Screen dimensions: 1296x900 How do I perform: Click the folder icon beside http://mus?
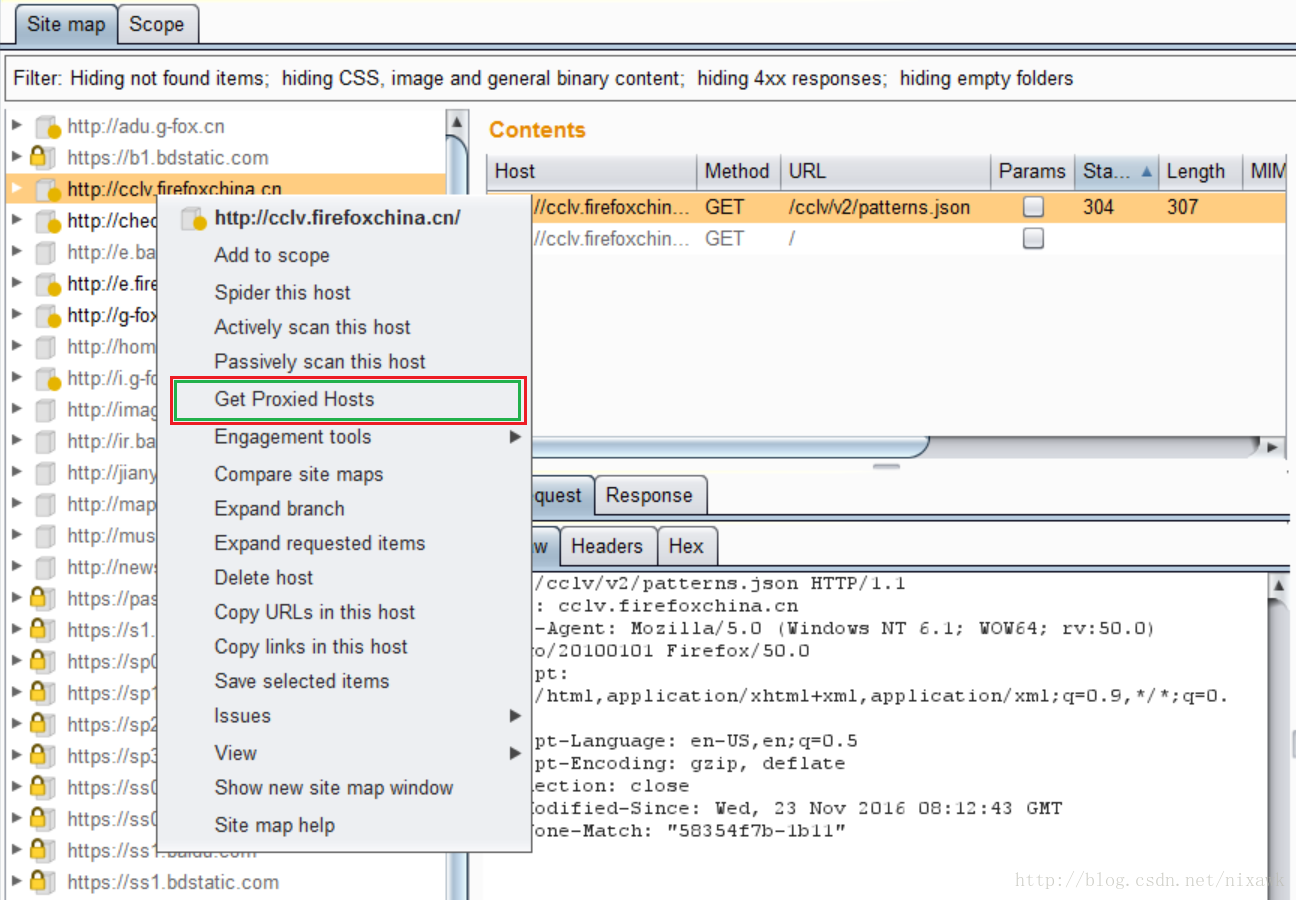pos(45,535)
